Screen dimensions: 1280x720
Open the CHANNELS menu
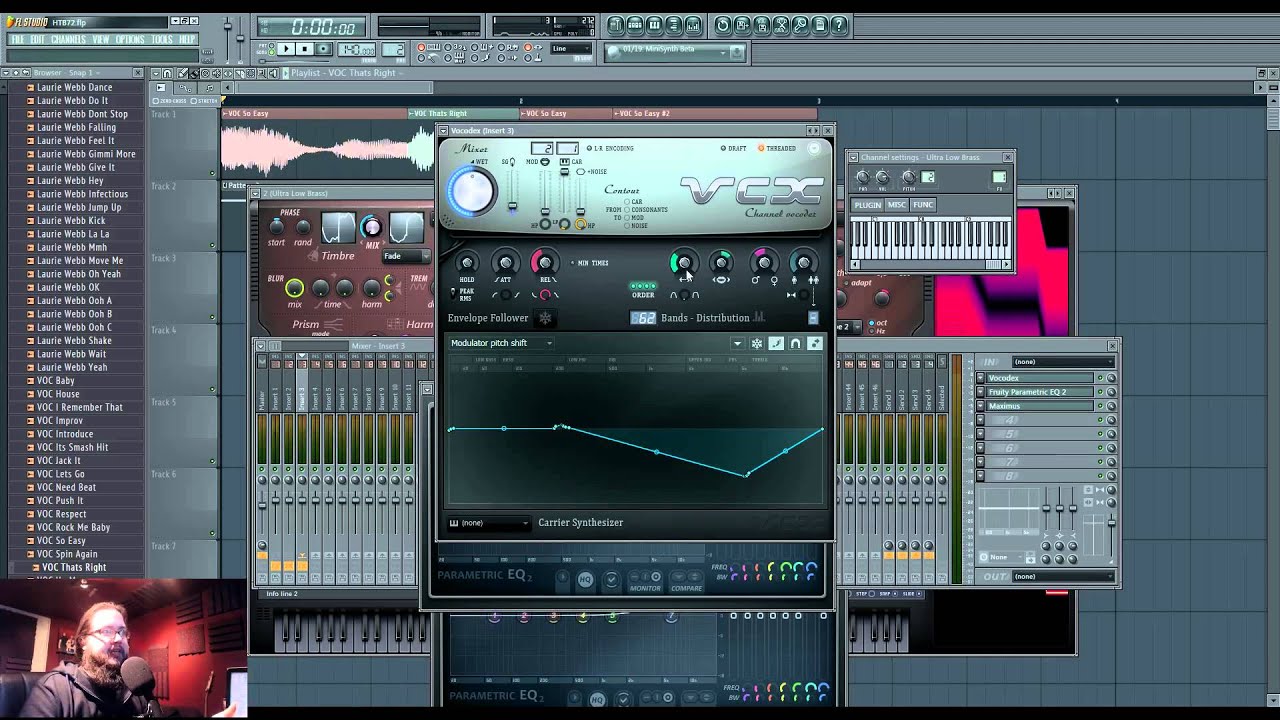click(x=68, y=39)
